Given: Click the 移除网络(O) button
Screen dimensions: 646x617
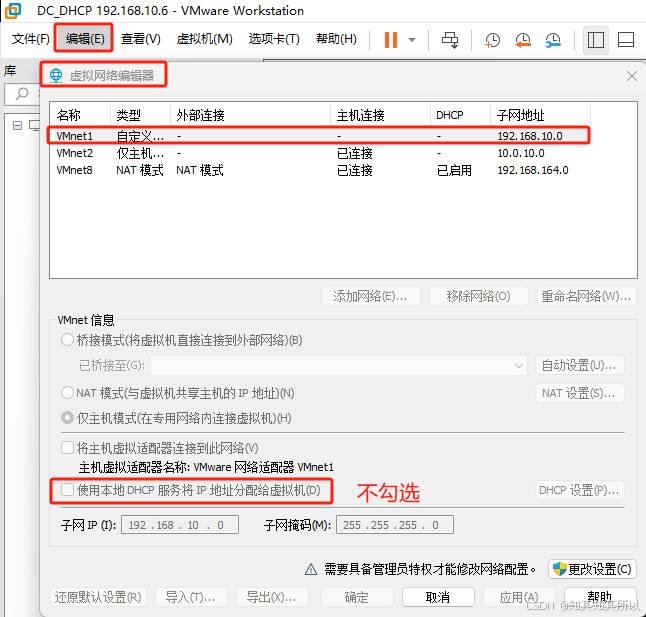Looking at the screenshot, I should (478, 296).
